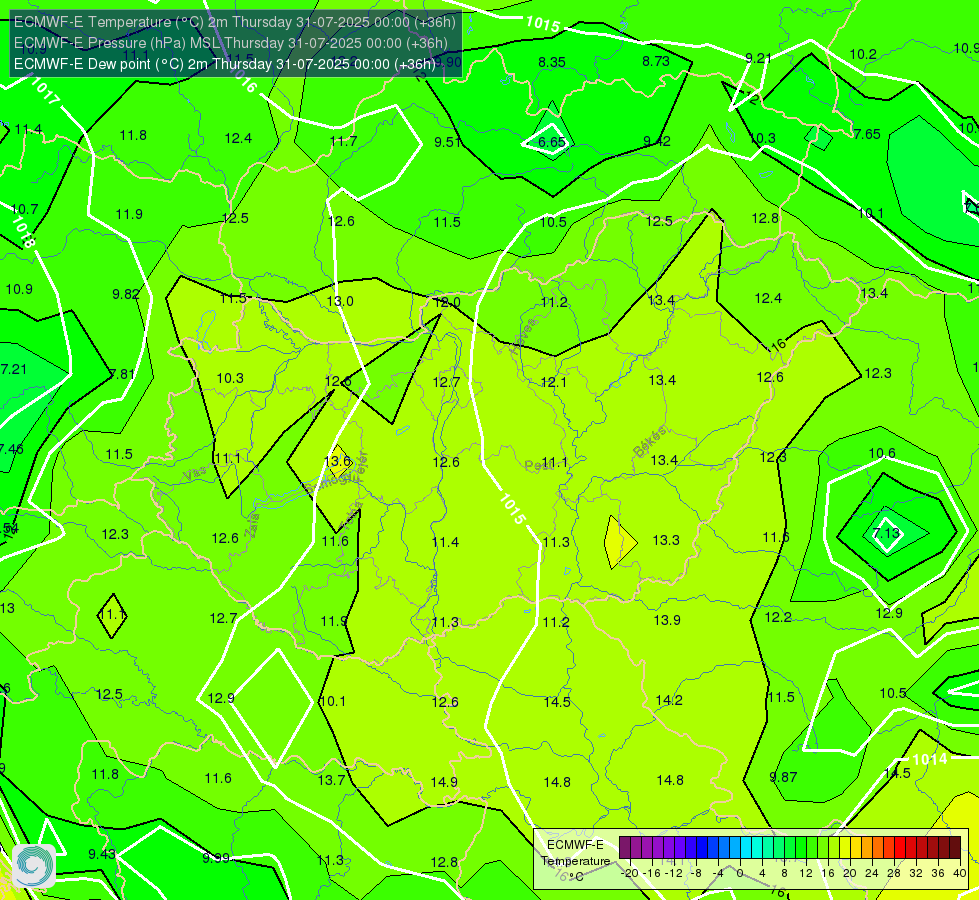Click the 9.43 dew point value
The image size is (979, 900).
[x=102, y=854]
